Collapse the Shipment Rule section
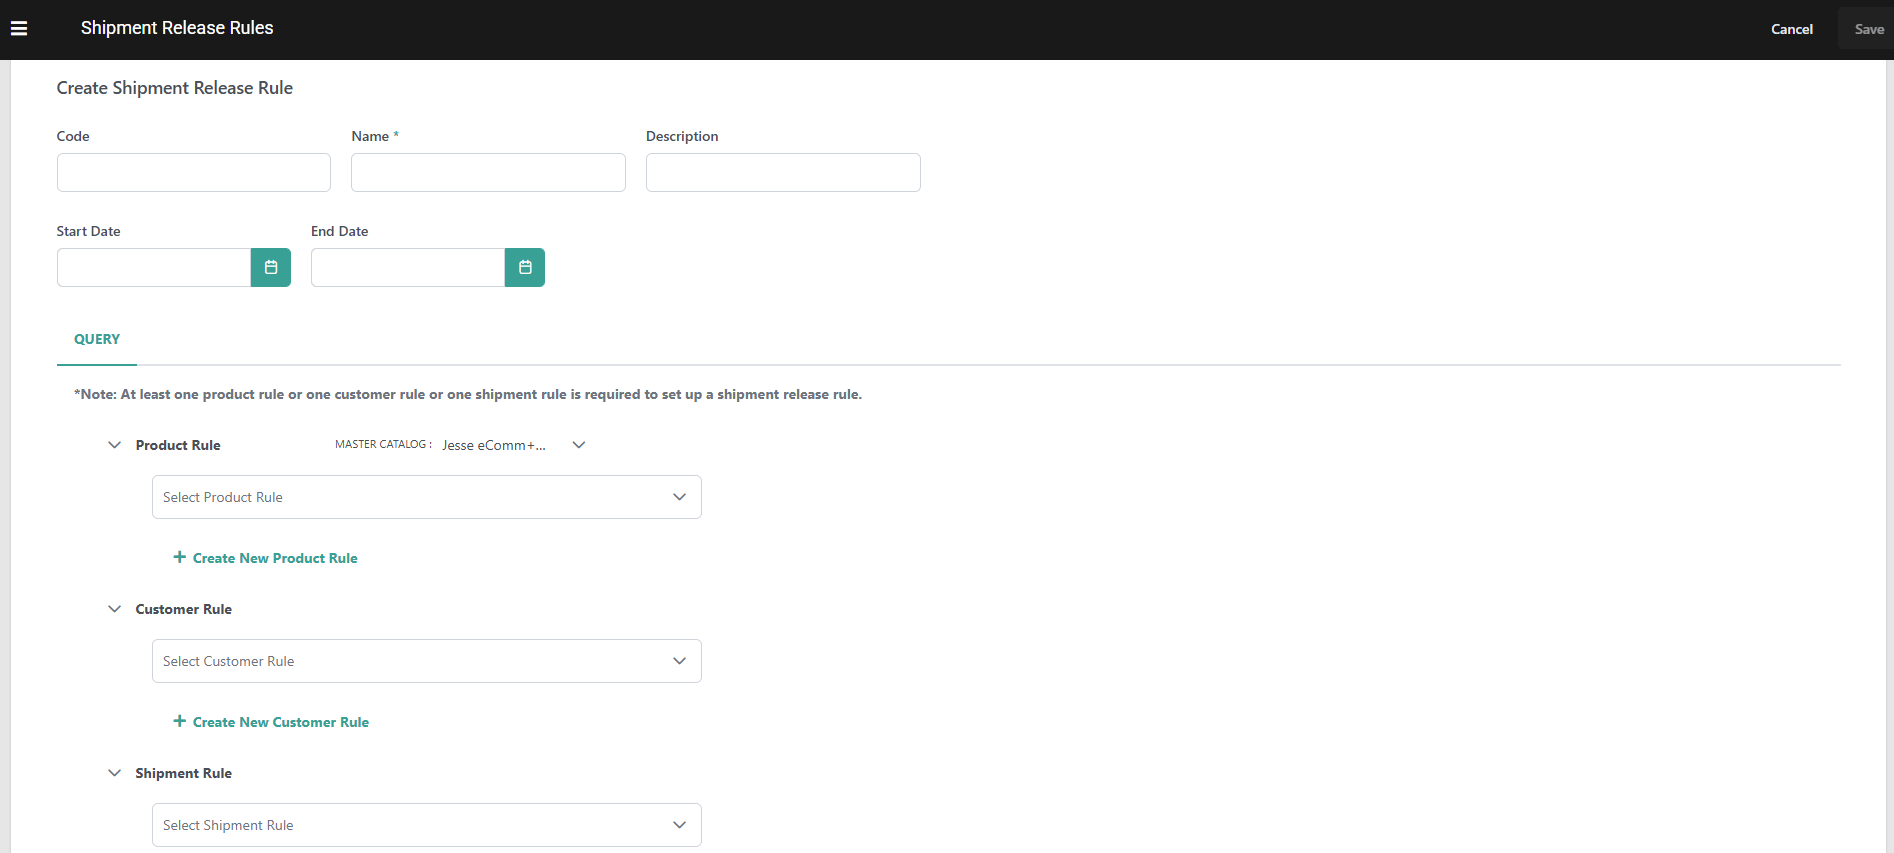The image size is (1894, 853). (x=115, y=773)
